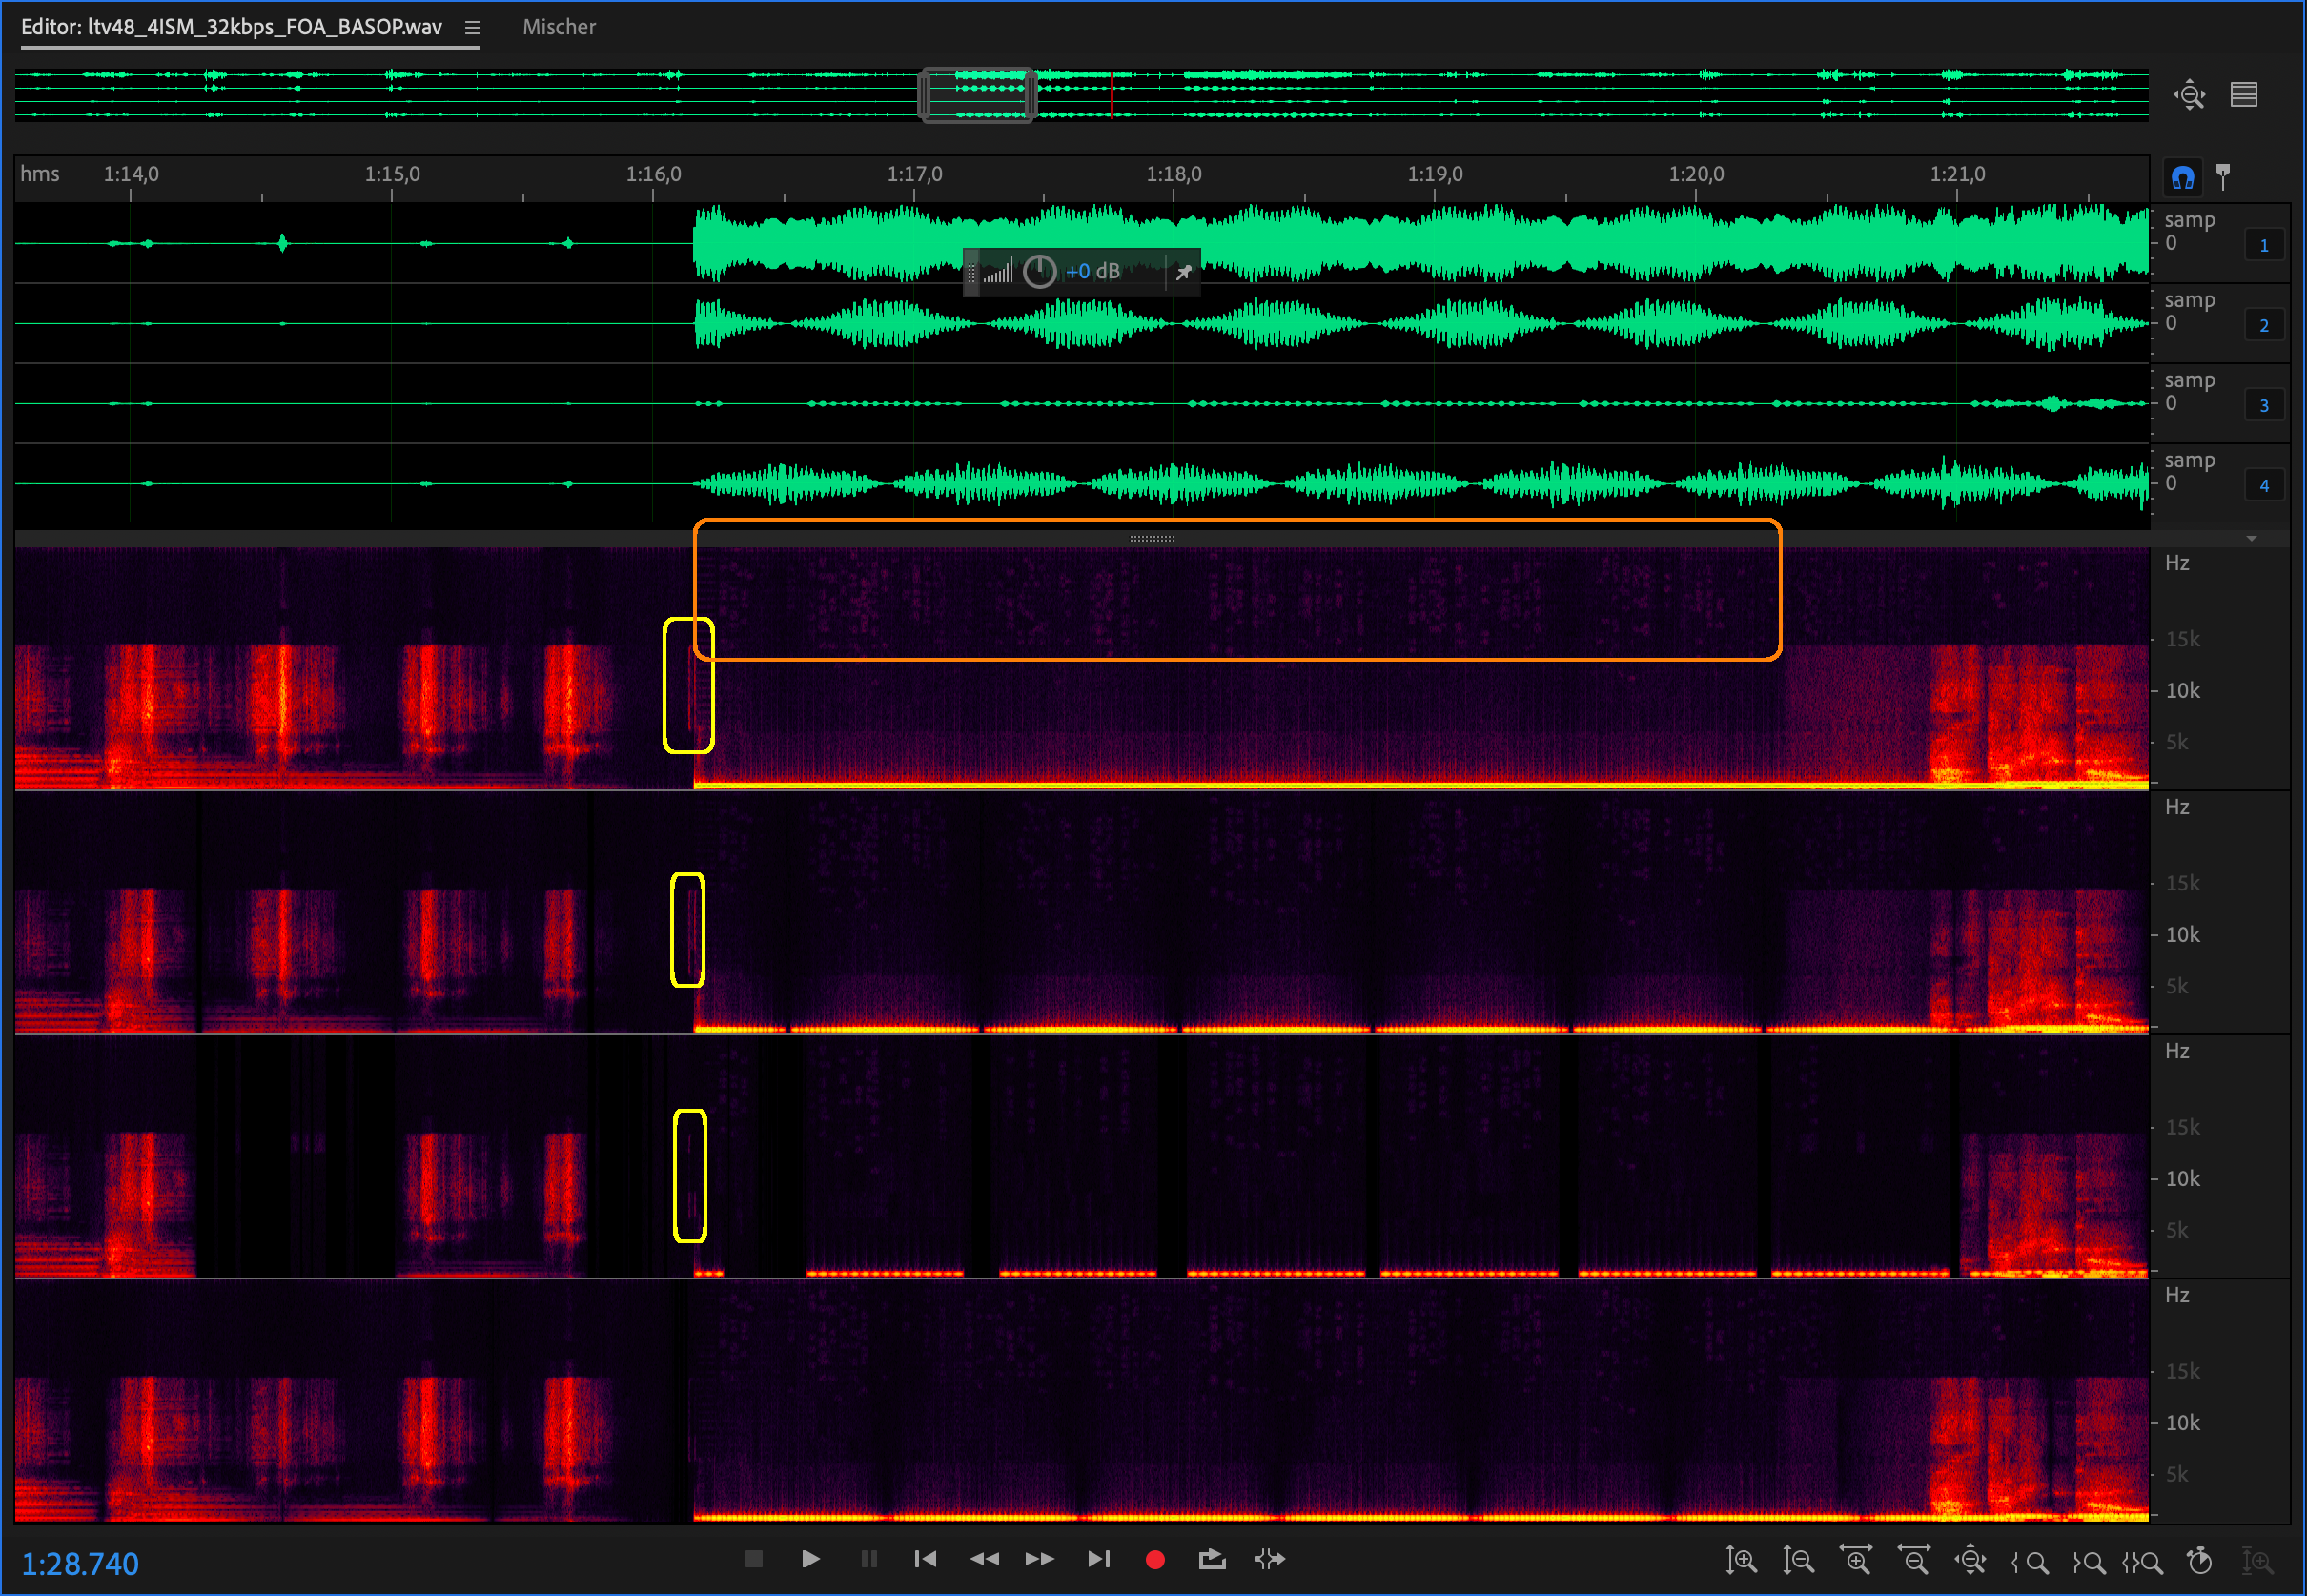Switch to the Mischer tab
The image size is (2307, 1596).
pos(558,27)
